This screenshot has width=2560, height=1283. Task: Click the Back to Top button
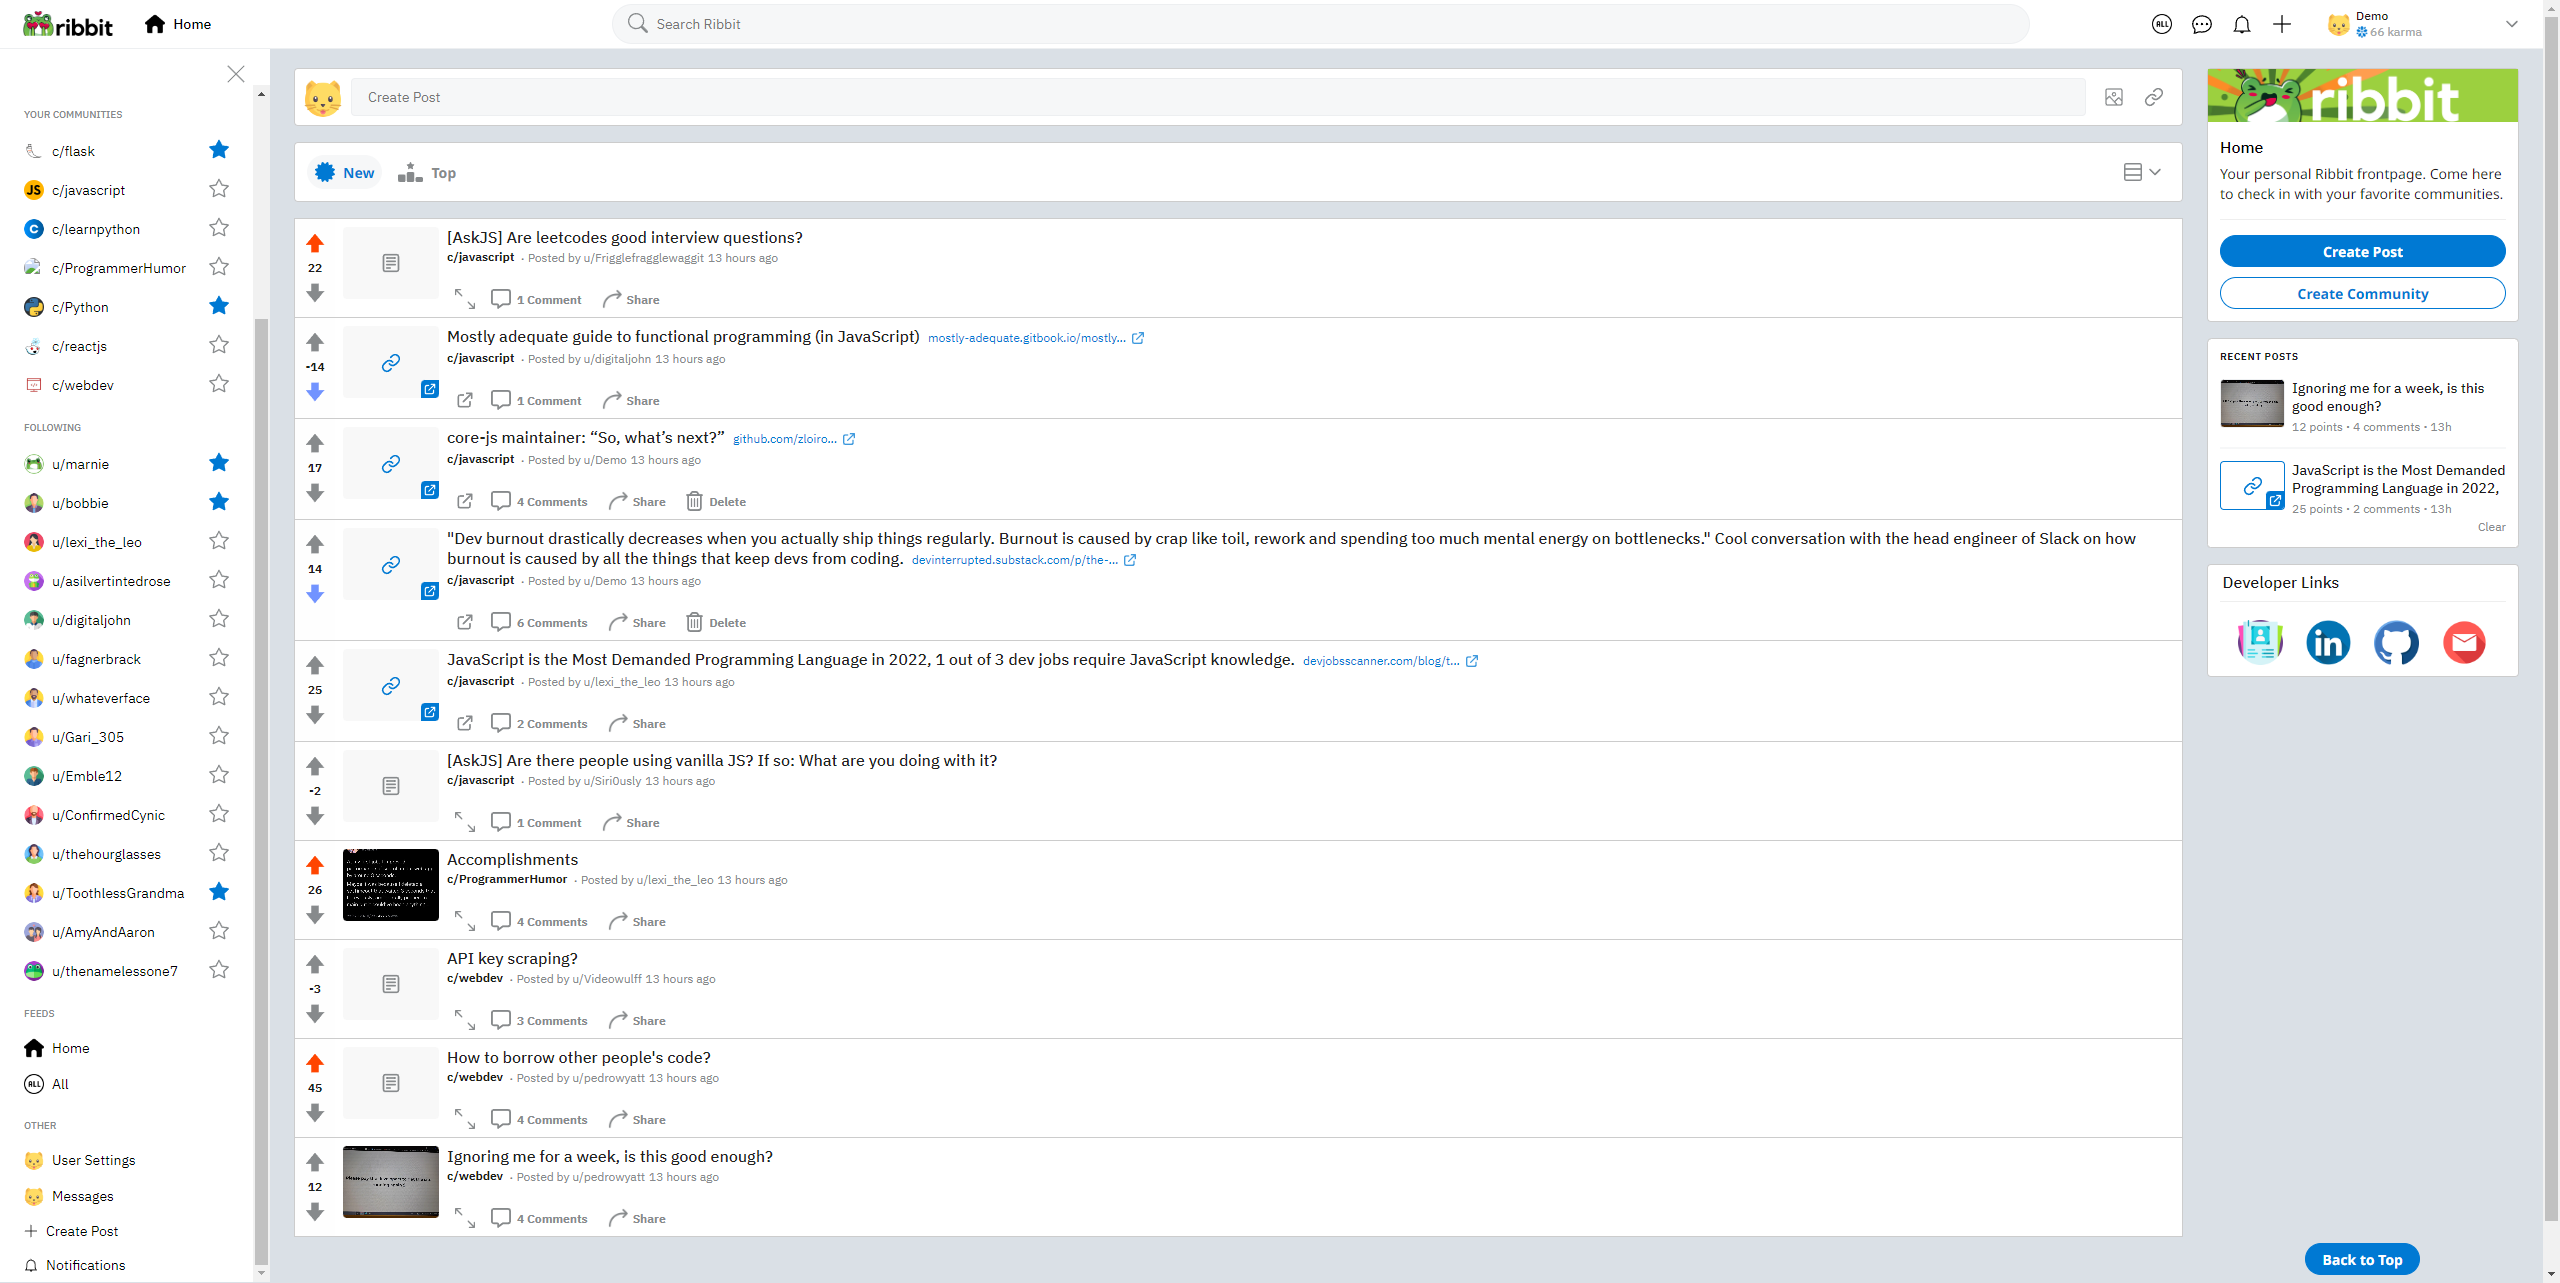(2362, 1259)
